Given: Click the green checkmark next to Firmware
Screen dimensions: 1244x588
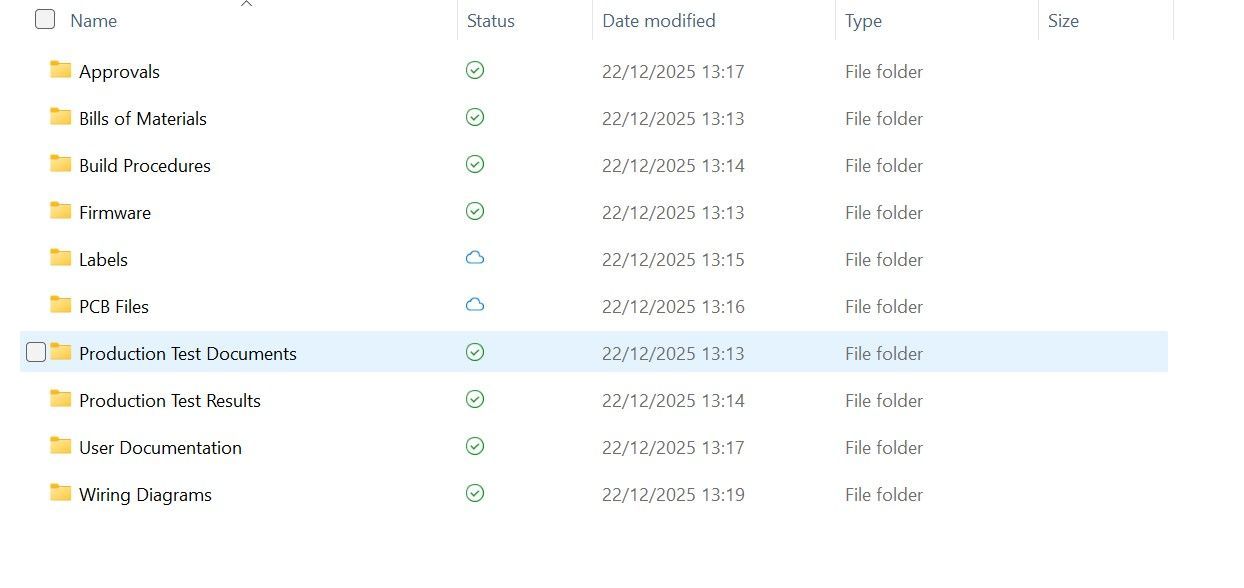Looking at the screenshot, I should pos(474,211).
